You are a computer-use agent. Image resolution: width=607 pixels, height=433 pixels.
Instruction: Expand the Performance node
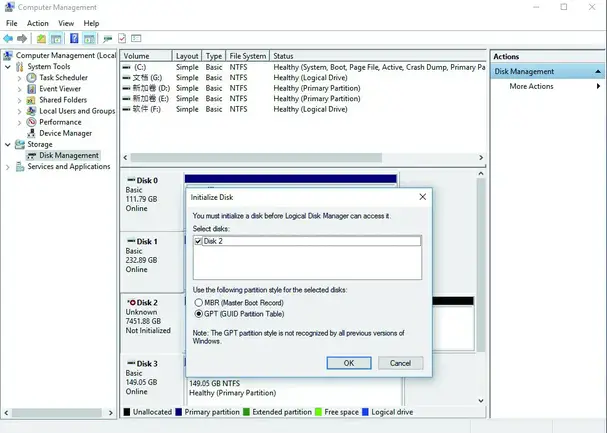click(x=19, y=123)
